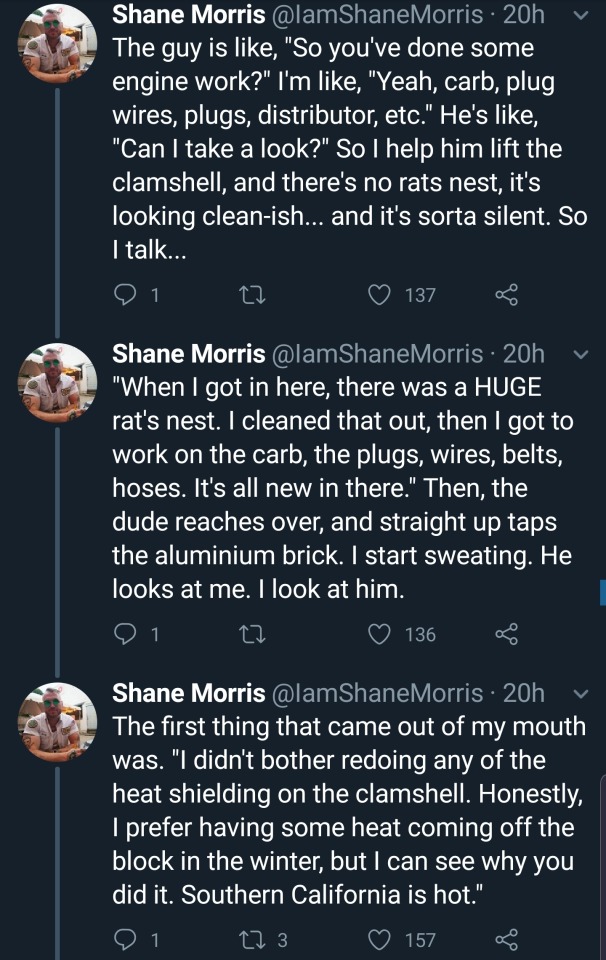Image resolution: width=606 pixels, height=960 pixels.
Task: Click @IamShaneMorris handle on the third tweet
Action: 377,693
